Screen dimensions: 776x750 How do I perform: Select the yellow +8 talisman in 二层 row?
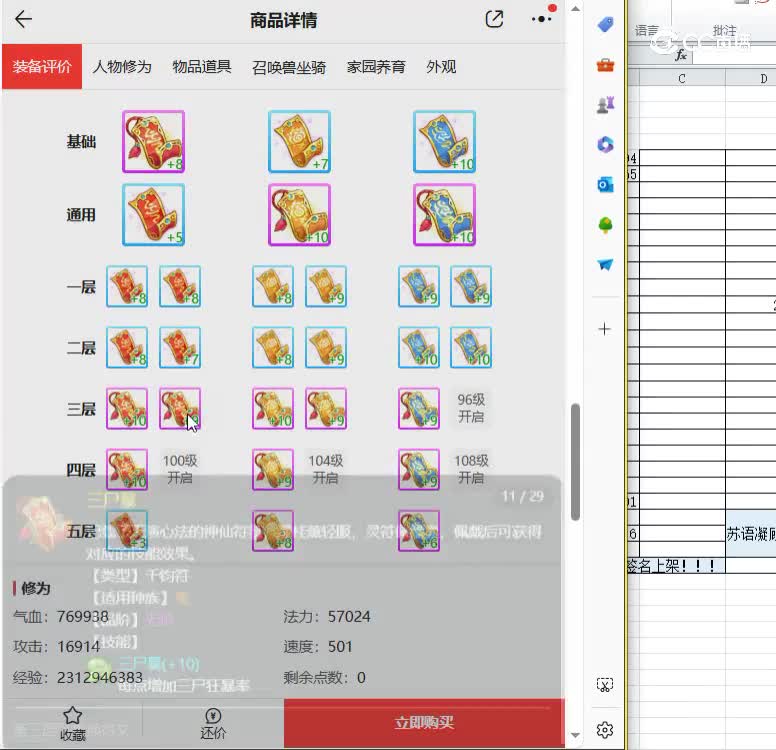tap(273, 348)
